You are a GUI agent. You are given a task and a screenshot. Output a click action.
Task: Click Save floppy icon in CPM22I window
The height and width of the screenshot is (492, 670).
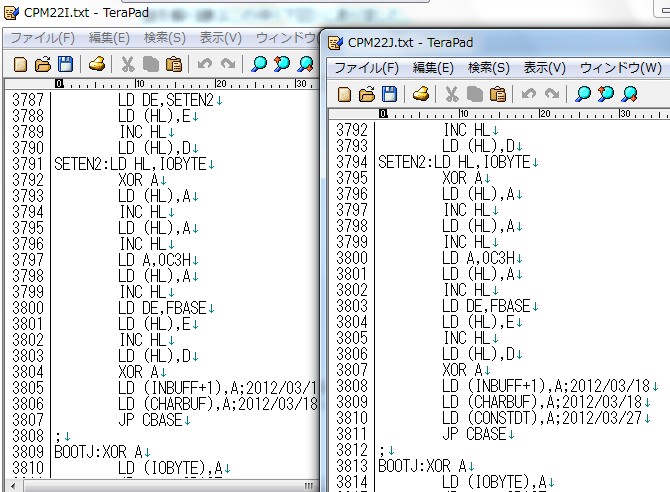[x=65, y=65]
